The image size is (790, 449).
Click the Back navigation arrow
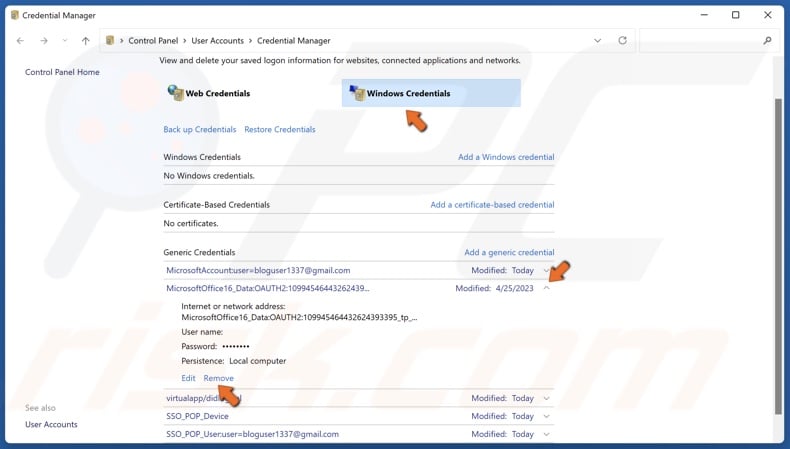[20, 41]
